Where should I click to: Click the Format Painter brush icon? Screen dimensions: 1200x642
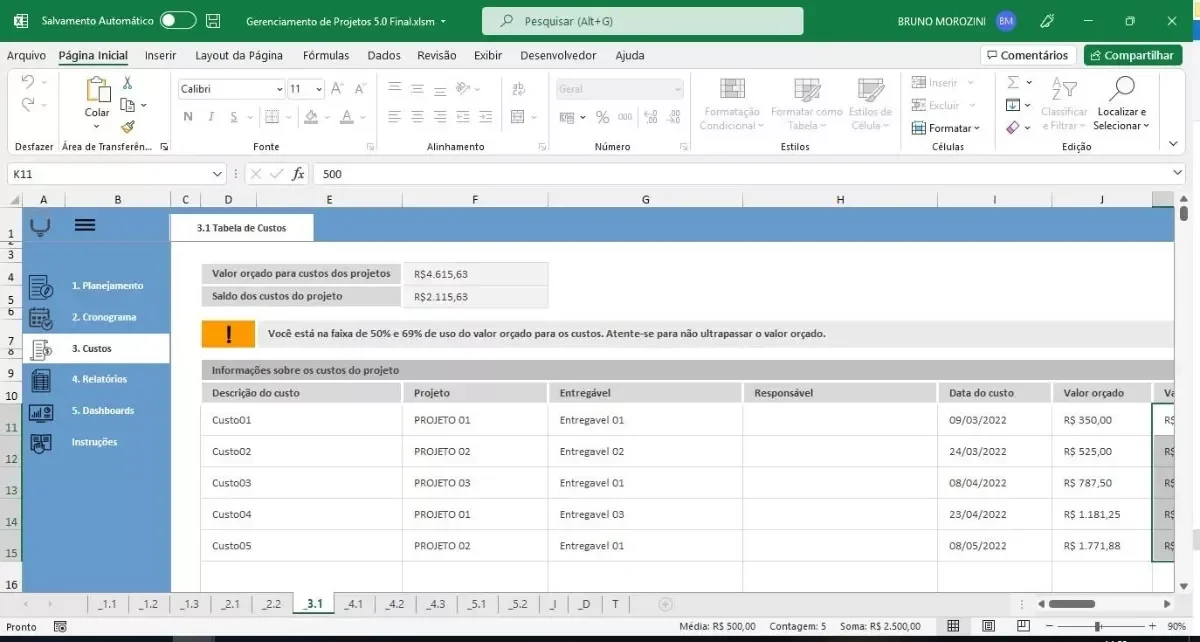pos(128,127)
